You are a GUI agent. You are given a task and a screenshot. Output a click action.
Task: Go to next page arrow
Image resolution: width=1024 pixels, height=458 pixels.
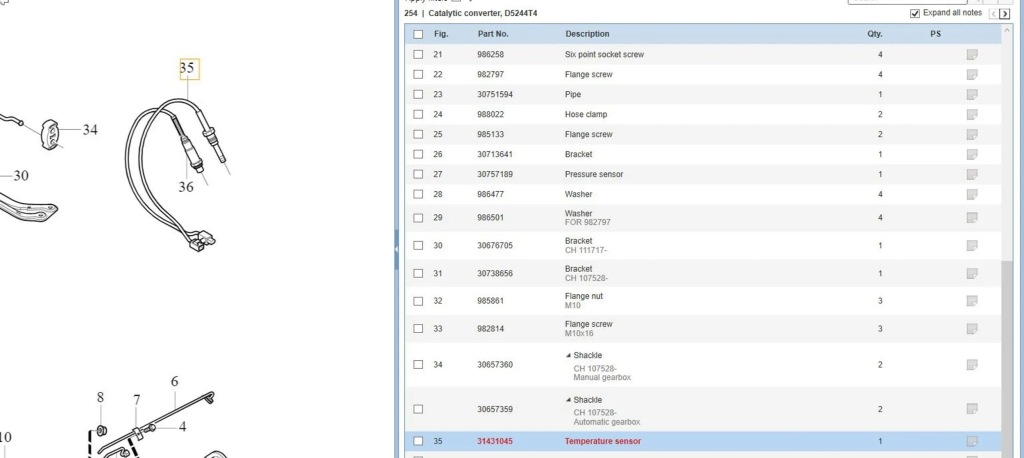pos(1004,14)
